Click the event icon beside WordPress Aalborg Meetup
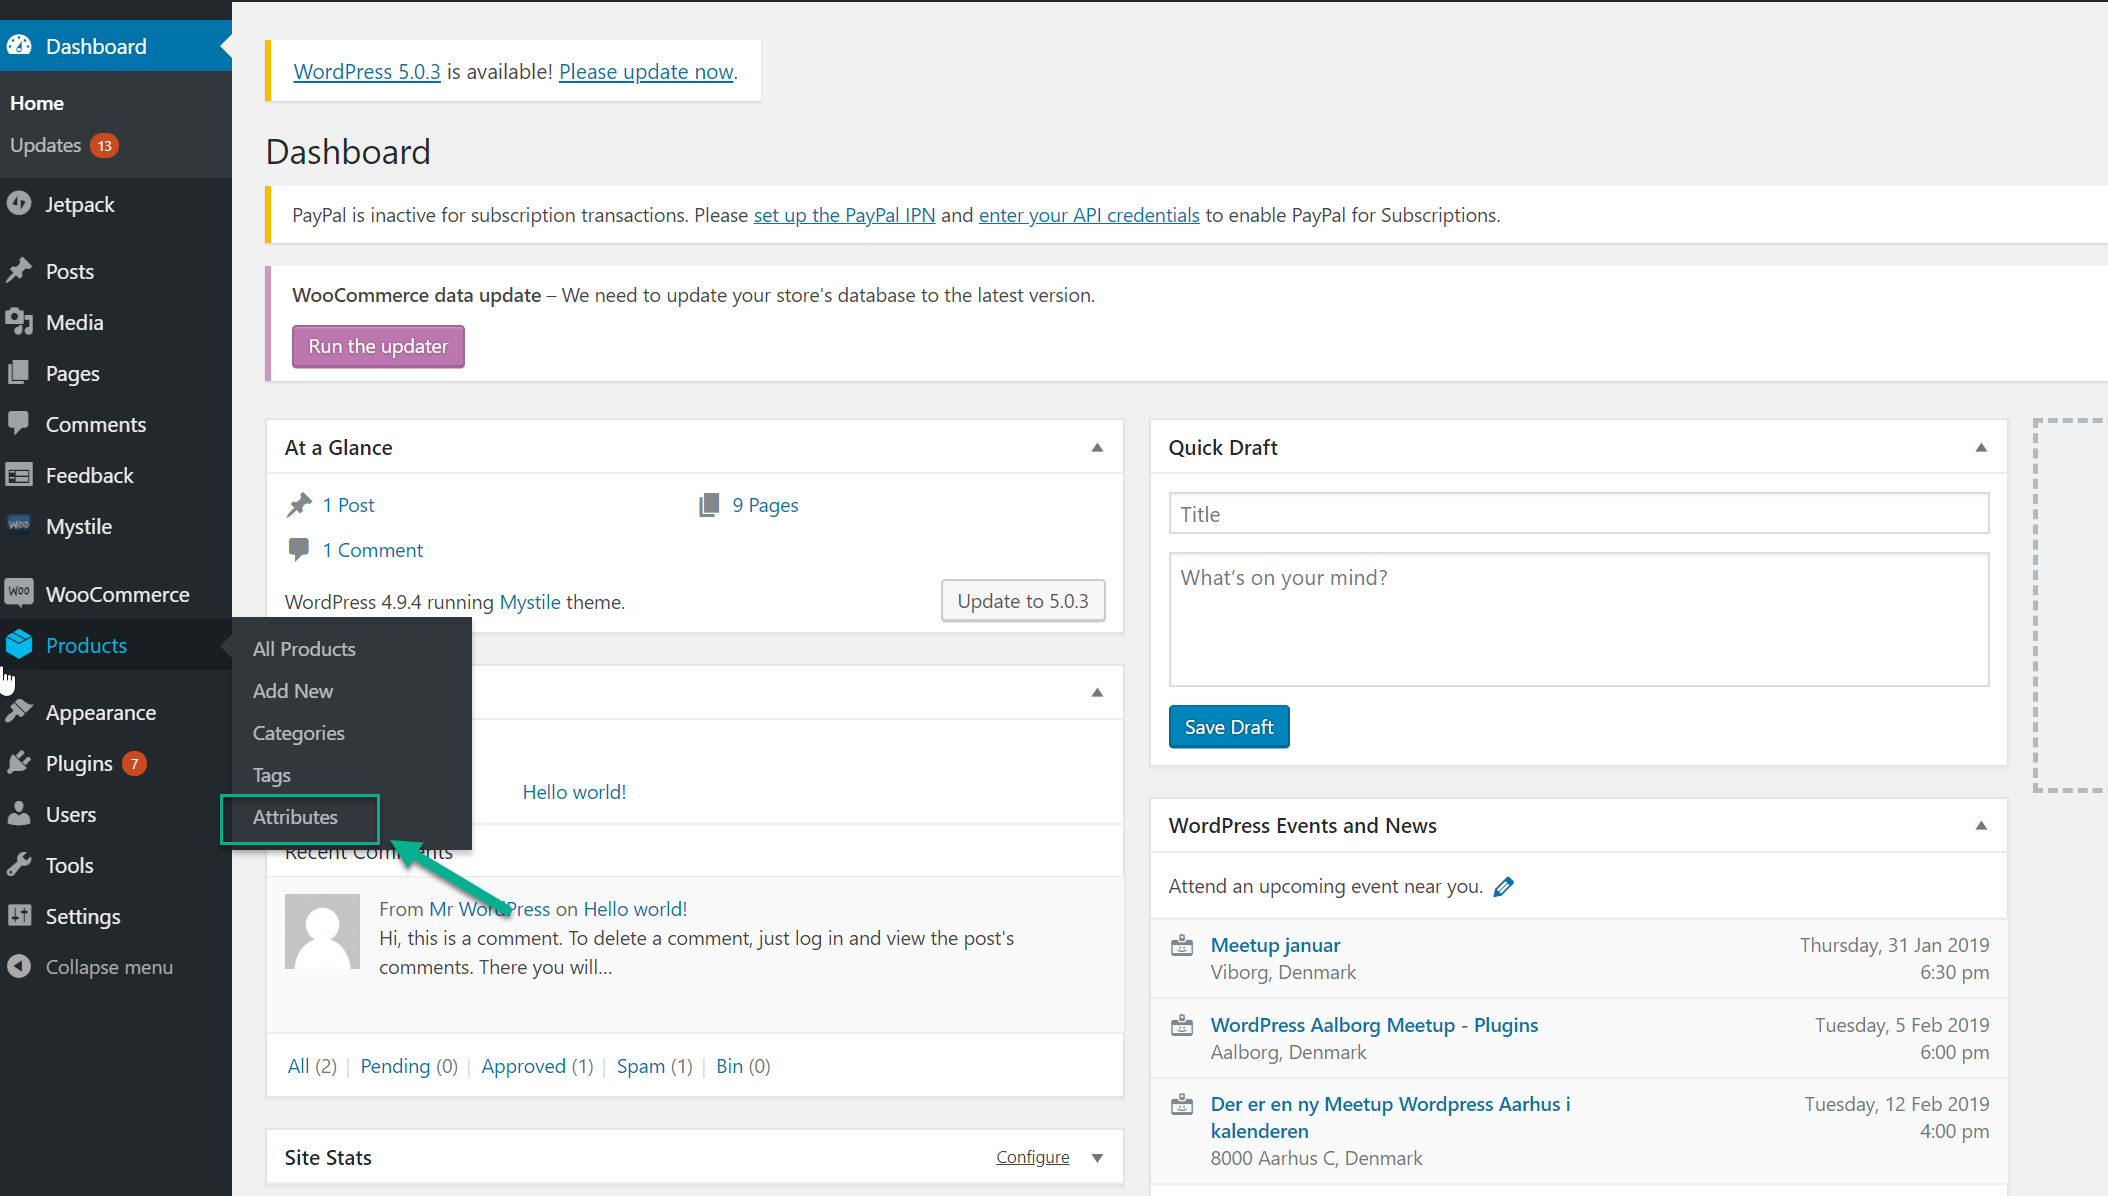This screenshot has height=1196, width=2108. point(1182,1025)
